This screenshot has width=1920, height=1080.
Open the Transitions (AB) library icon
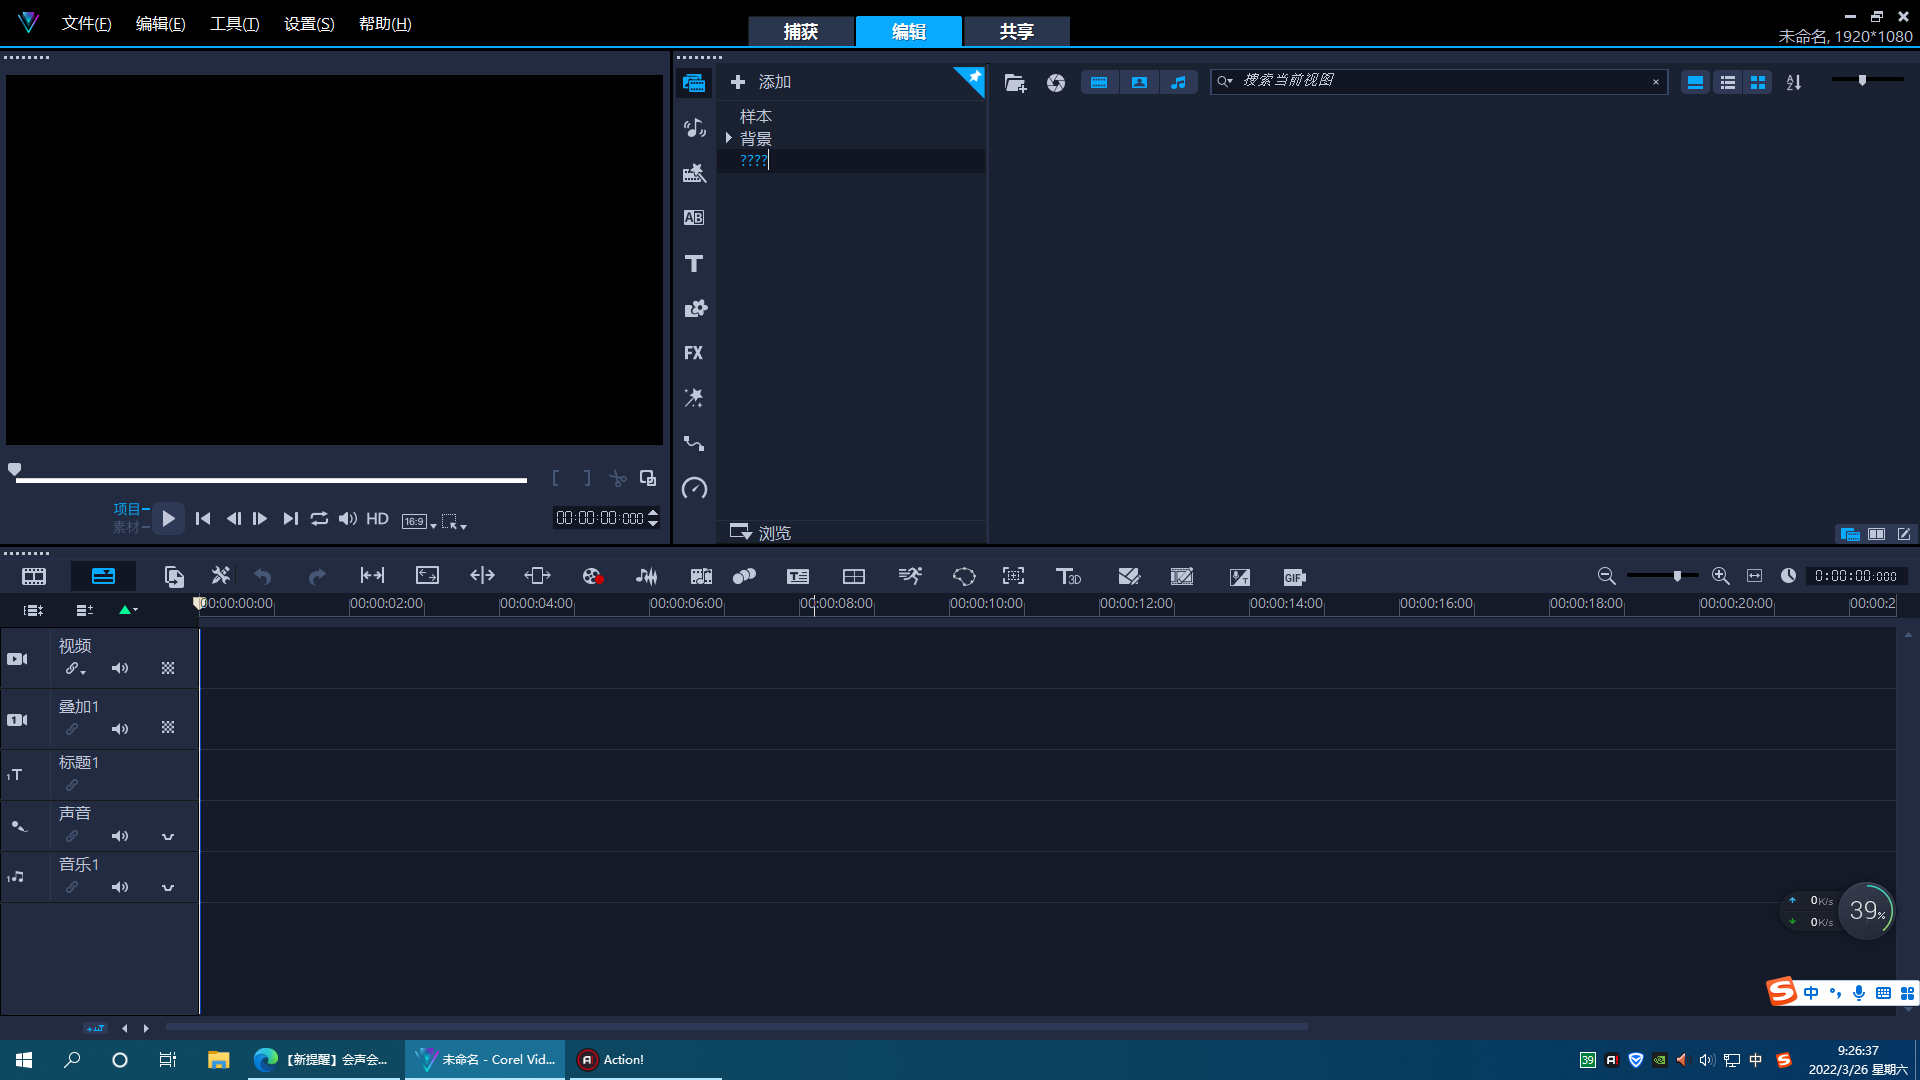(x=694, y=218)
